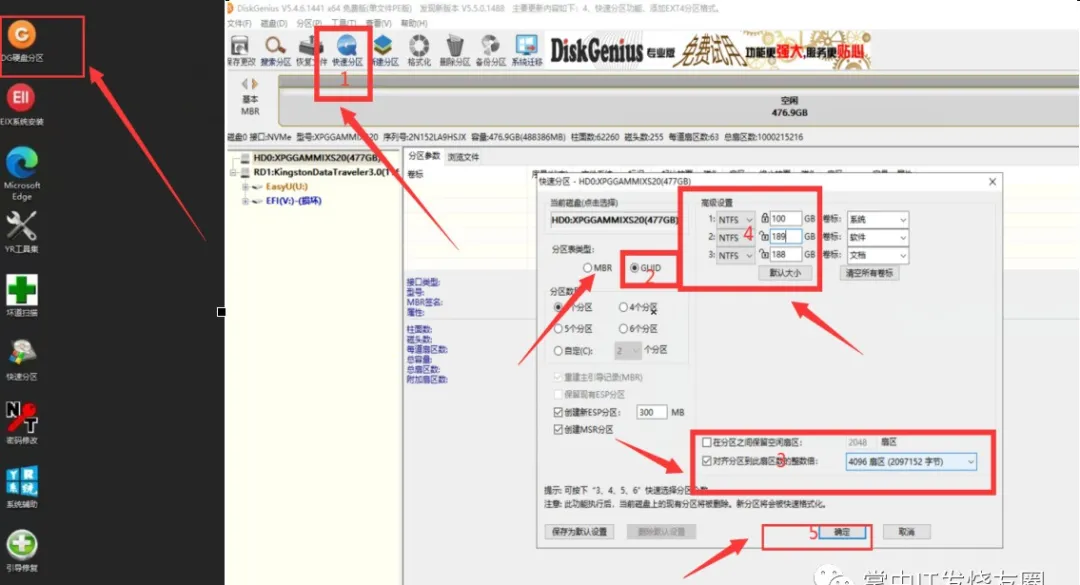Image resolution: width=1080 pixels, height=585 pixels.
Task: Open file system dropdown for partition 1
Action: (736, 219)
